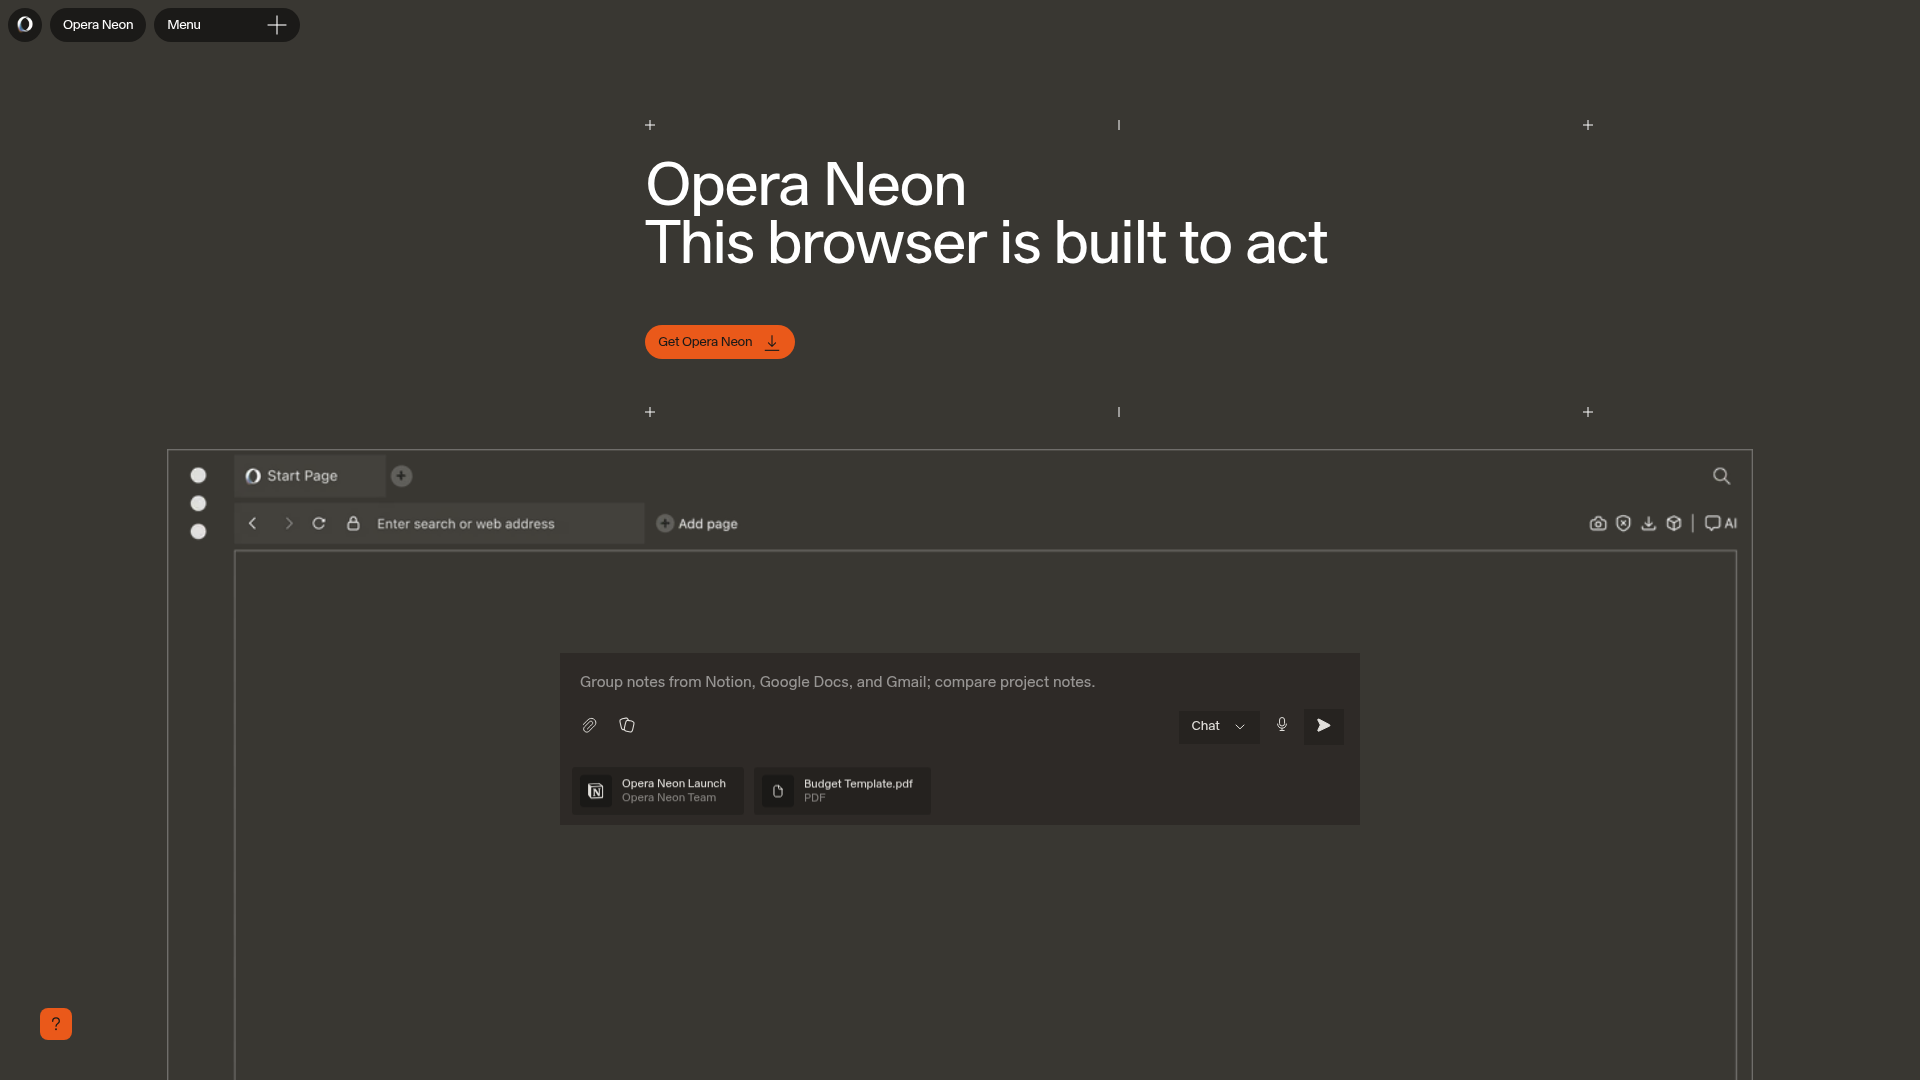Click the camera snapshot icon in toolbar
The image size is (1920, 1080).
tap(1598, 523)
